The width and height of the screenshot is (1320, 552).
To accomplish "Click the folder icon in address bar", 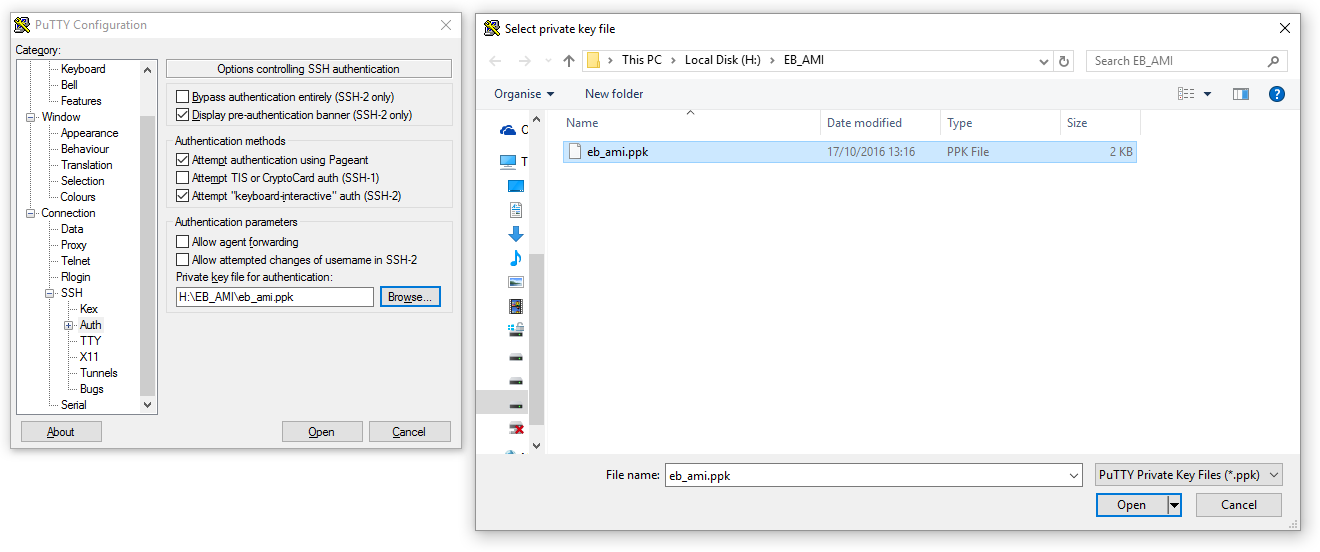I will (x=593, y=61).
